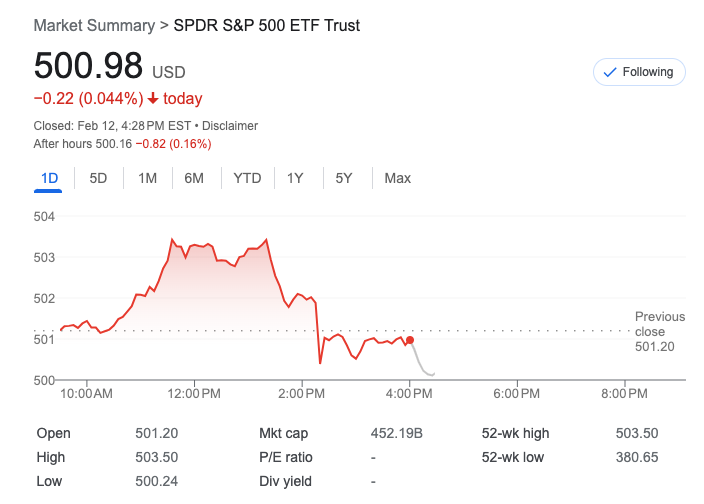Click the gray after-hours line segment
Viewport: 704px width, 504px height.
[420, 365]
